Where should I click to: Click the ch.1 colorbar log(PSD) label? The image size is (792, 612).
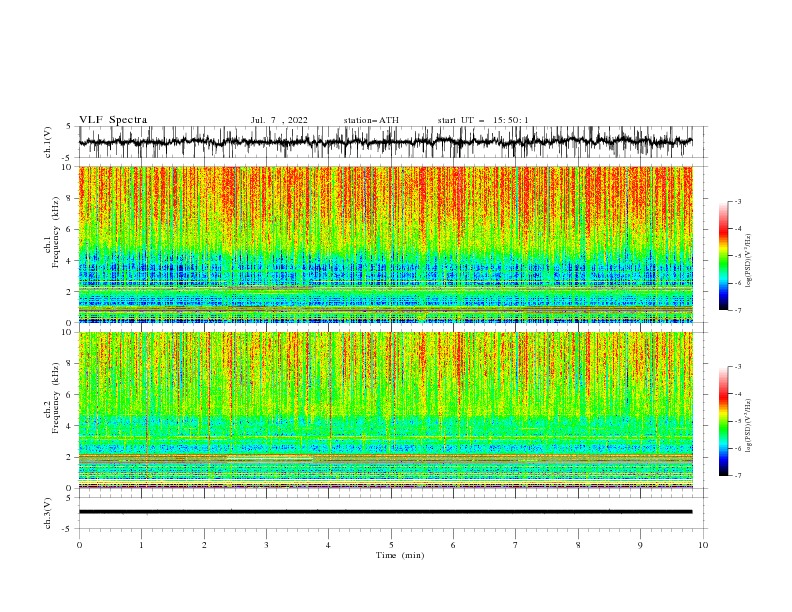(x=749, y=261)
